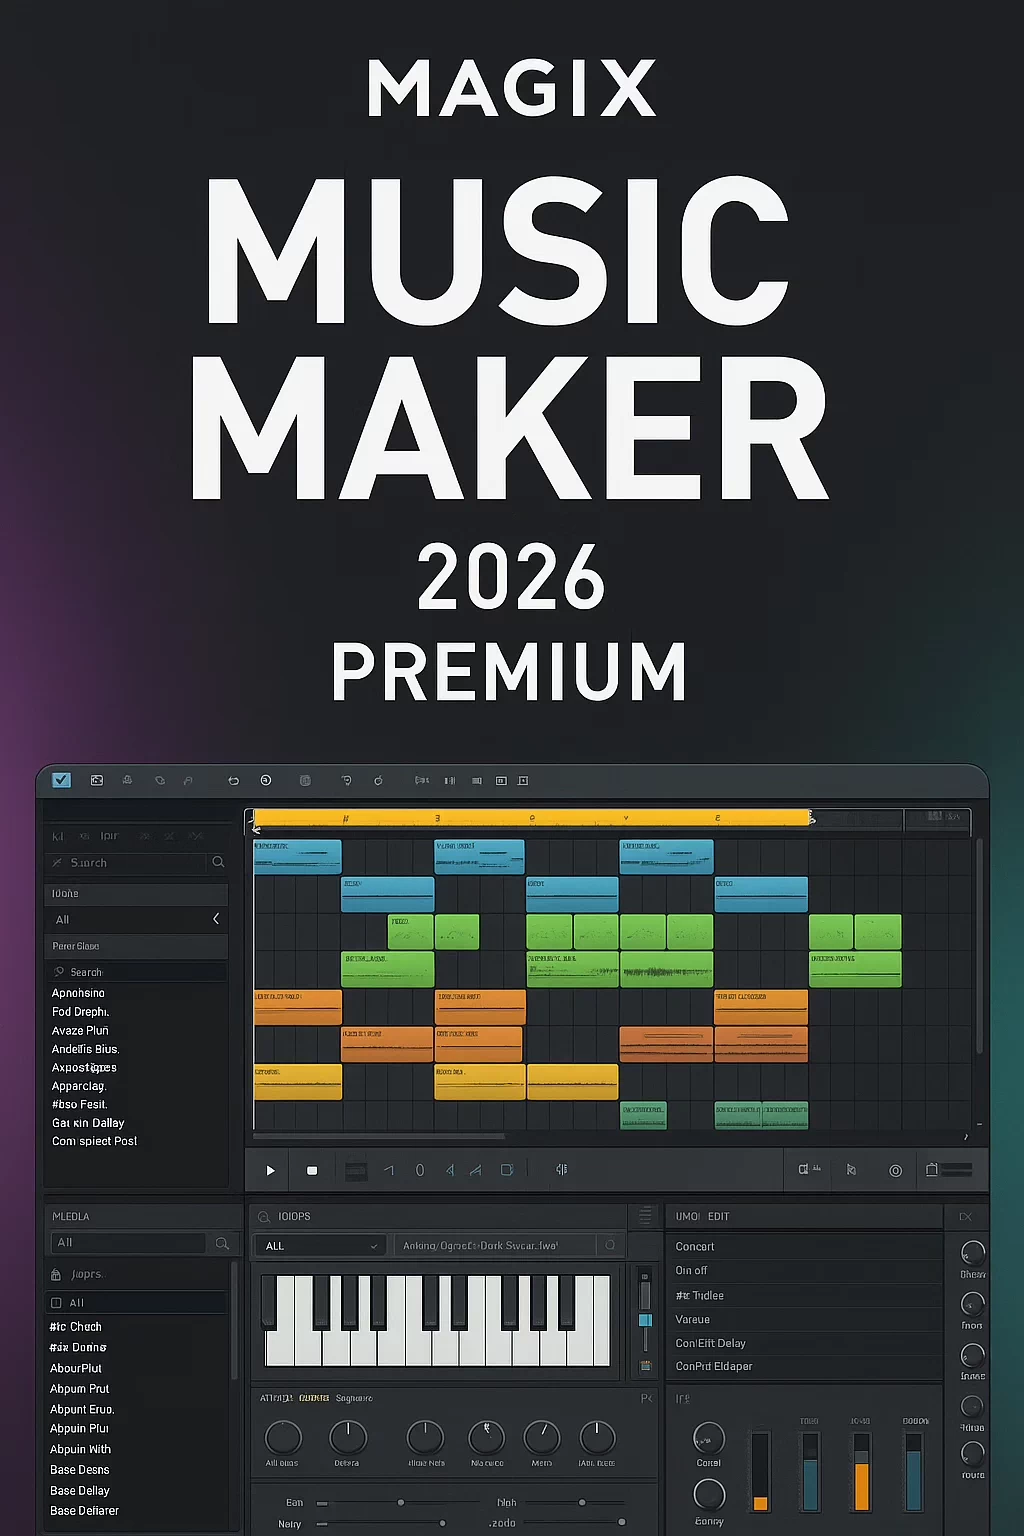Click the Conel knob in mixer section

pyautogui.click(x=709, y=1438)
